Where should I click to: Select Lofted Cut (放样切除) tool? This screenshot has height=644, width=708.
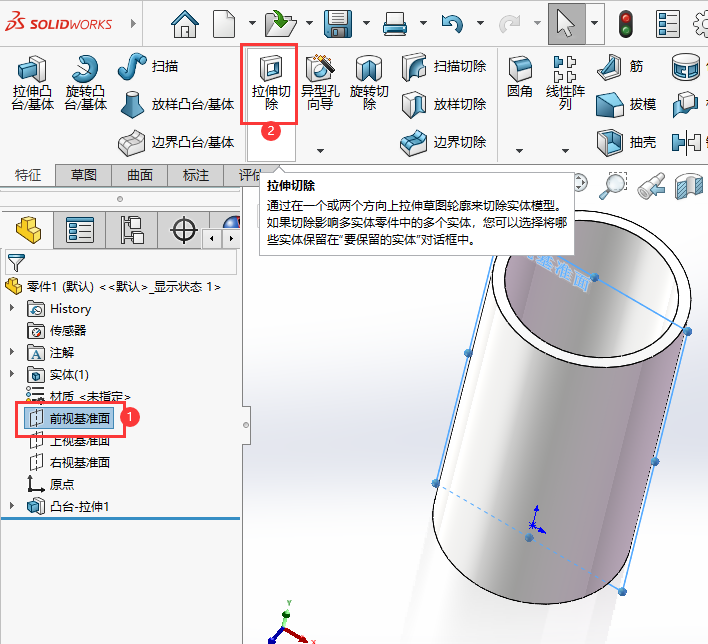(x=444, y=104)
